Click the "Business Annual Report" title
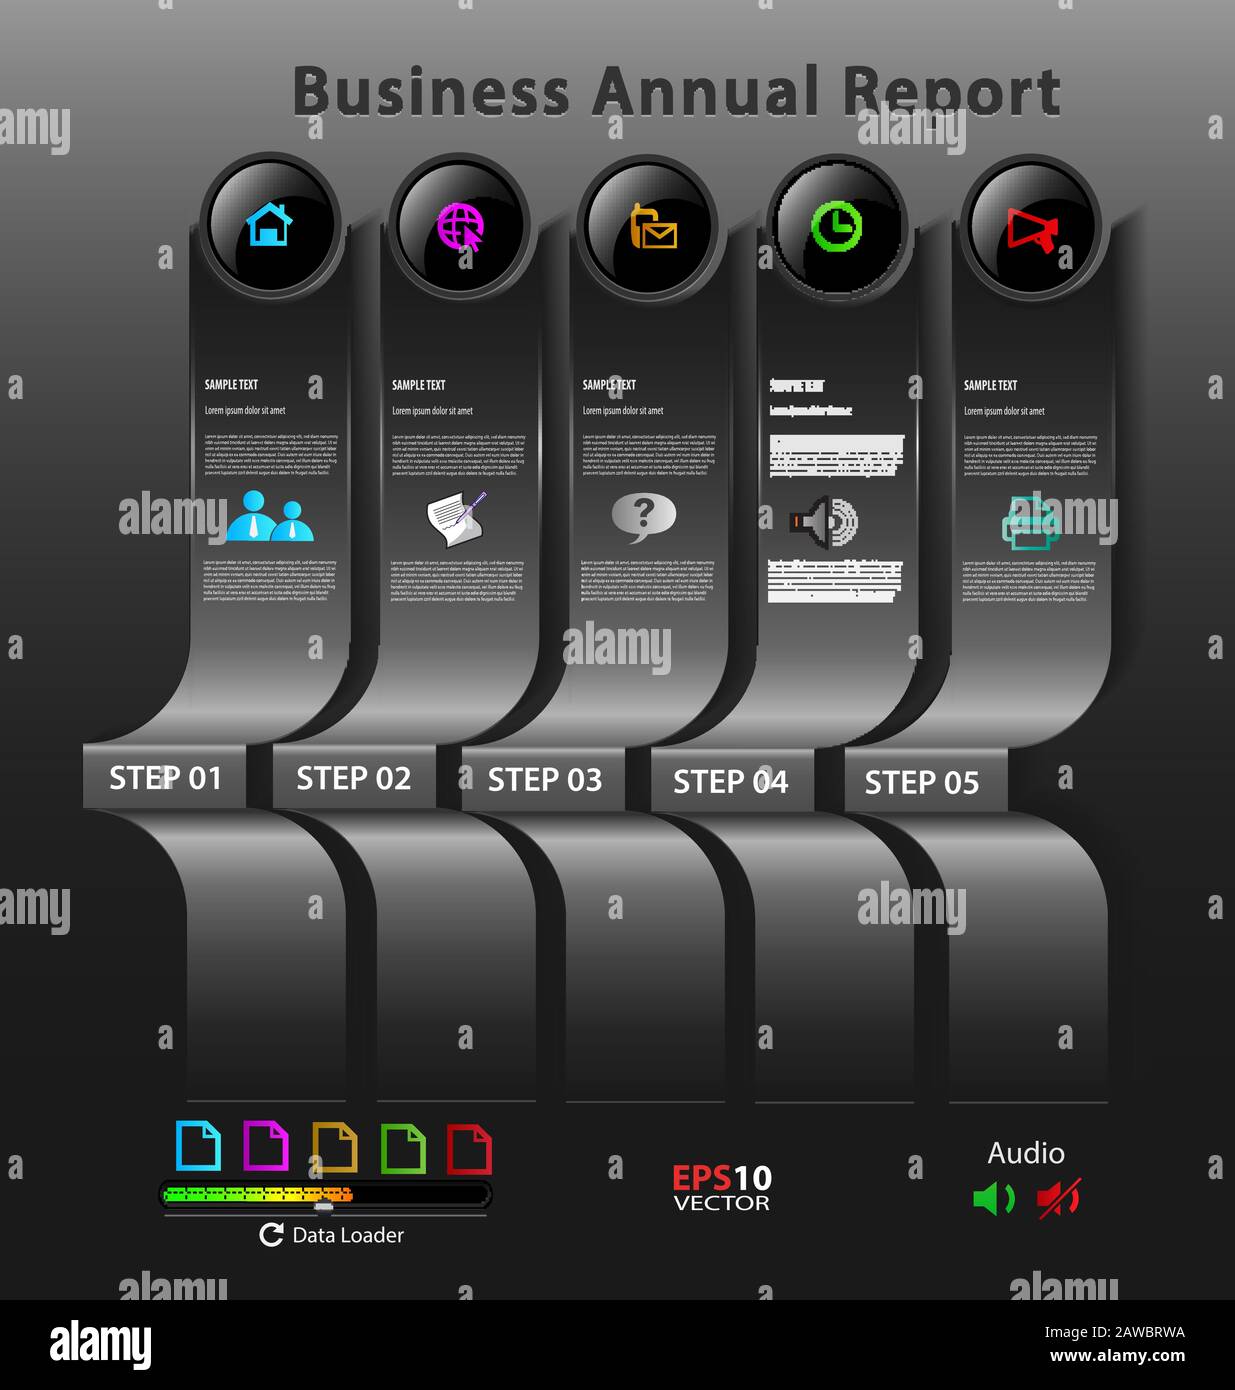 pos(676,91)
